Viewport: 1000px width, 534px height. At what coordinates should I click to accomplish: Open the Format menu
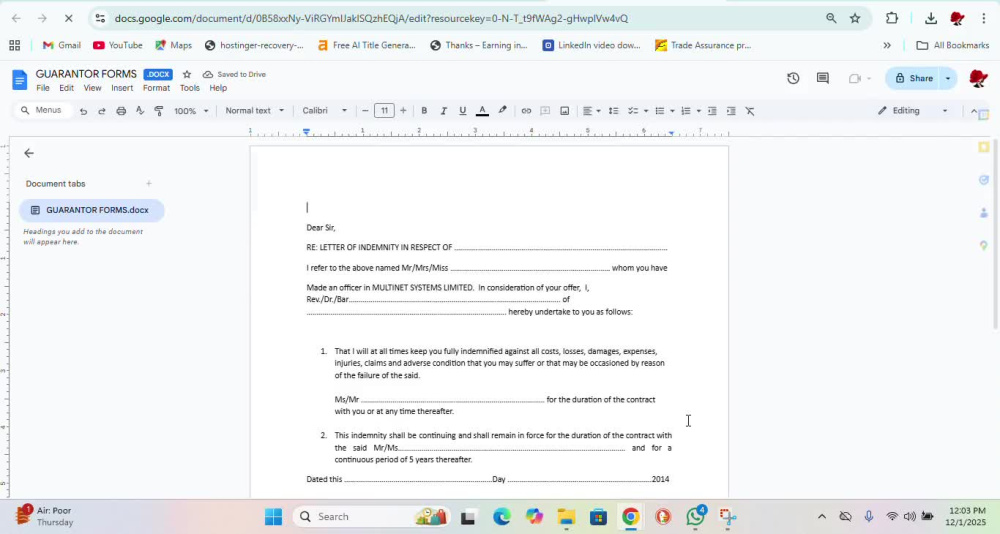tap(156, 88)
